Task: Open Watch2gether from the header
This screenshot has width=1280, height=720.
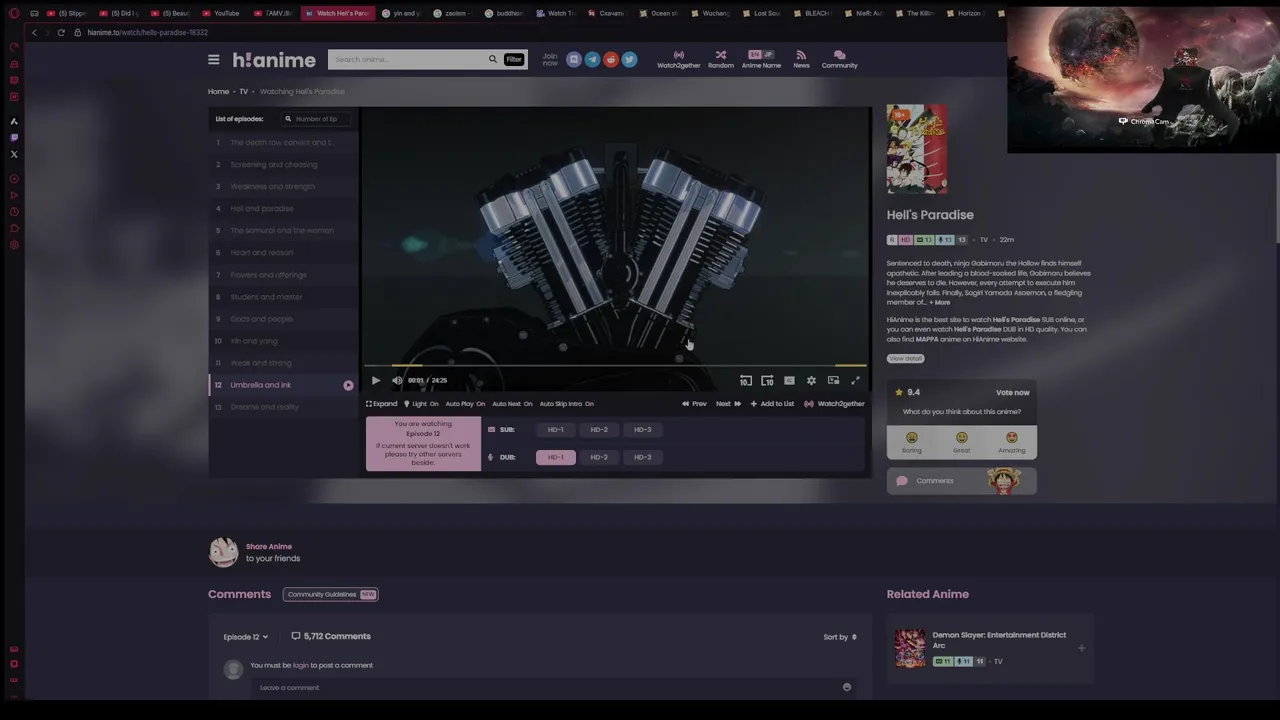Action: (678, 59)
